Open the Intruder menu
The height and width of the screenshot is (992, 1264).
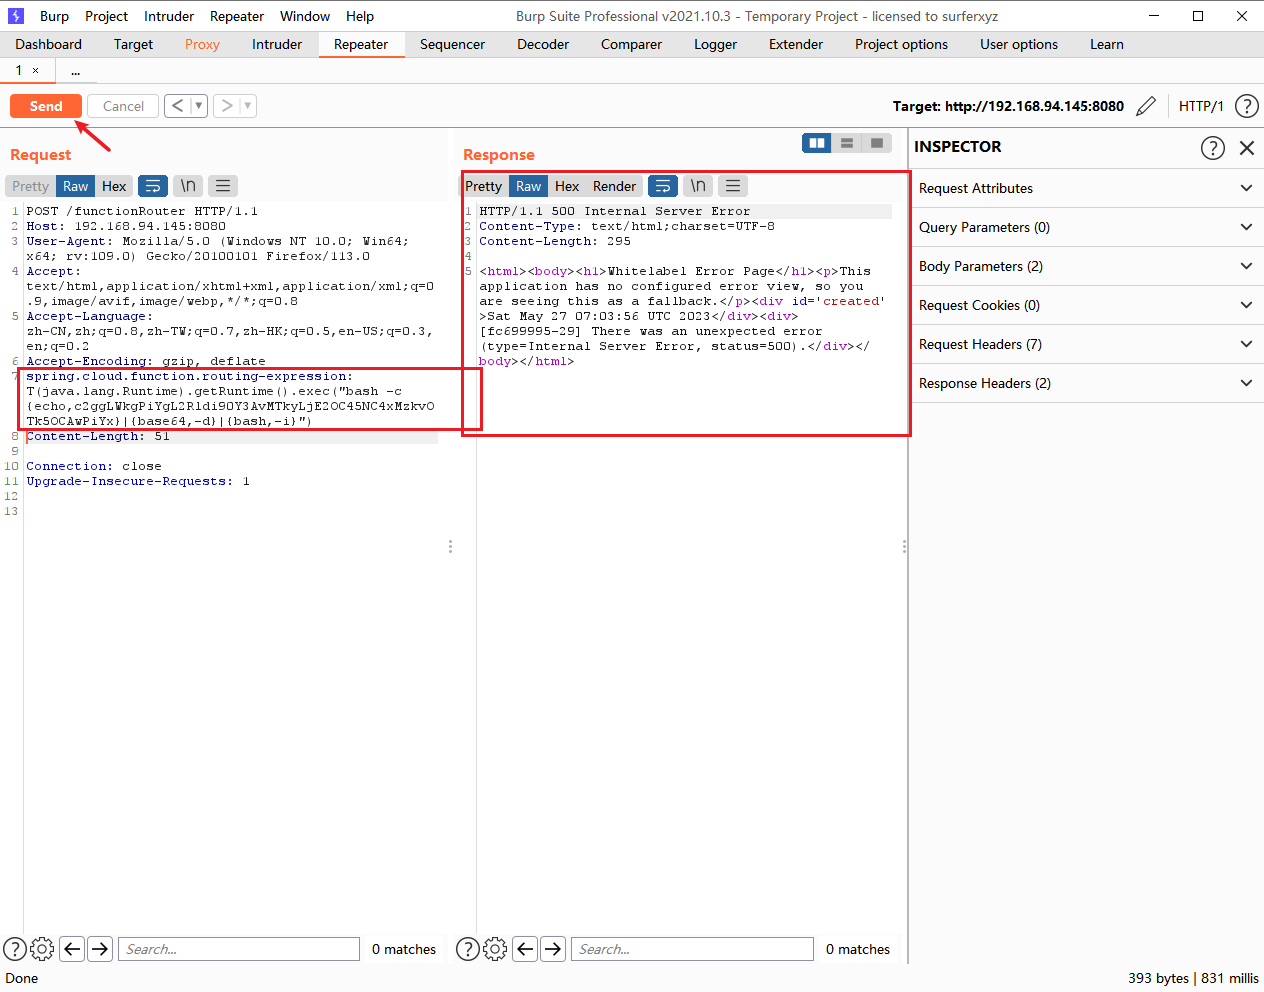(x=169, y=16)
